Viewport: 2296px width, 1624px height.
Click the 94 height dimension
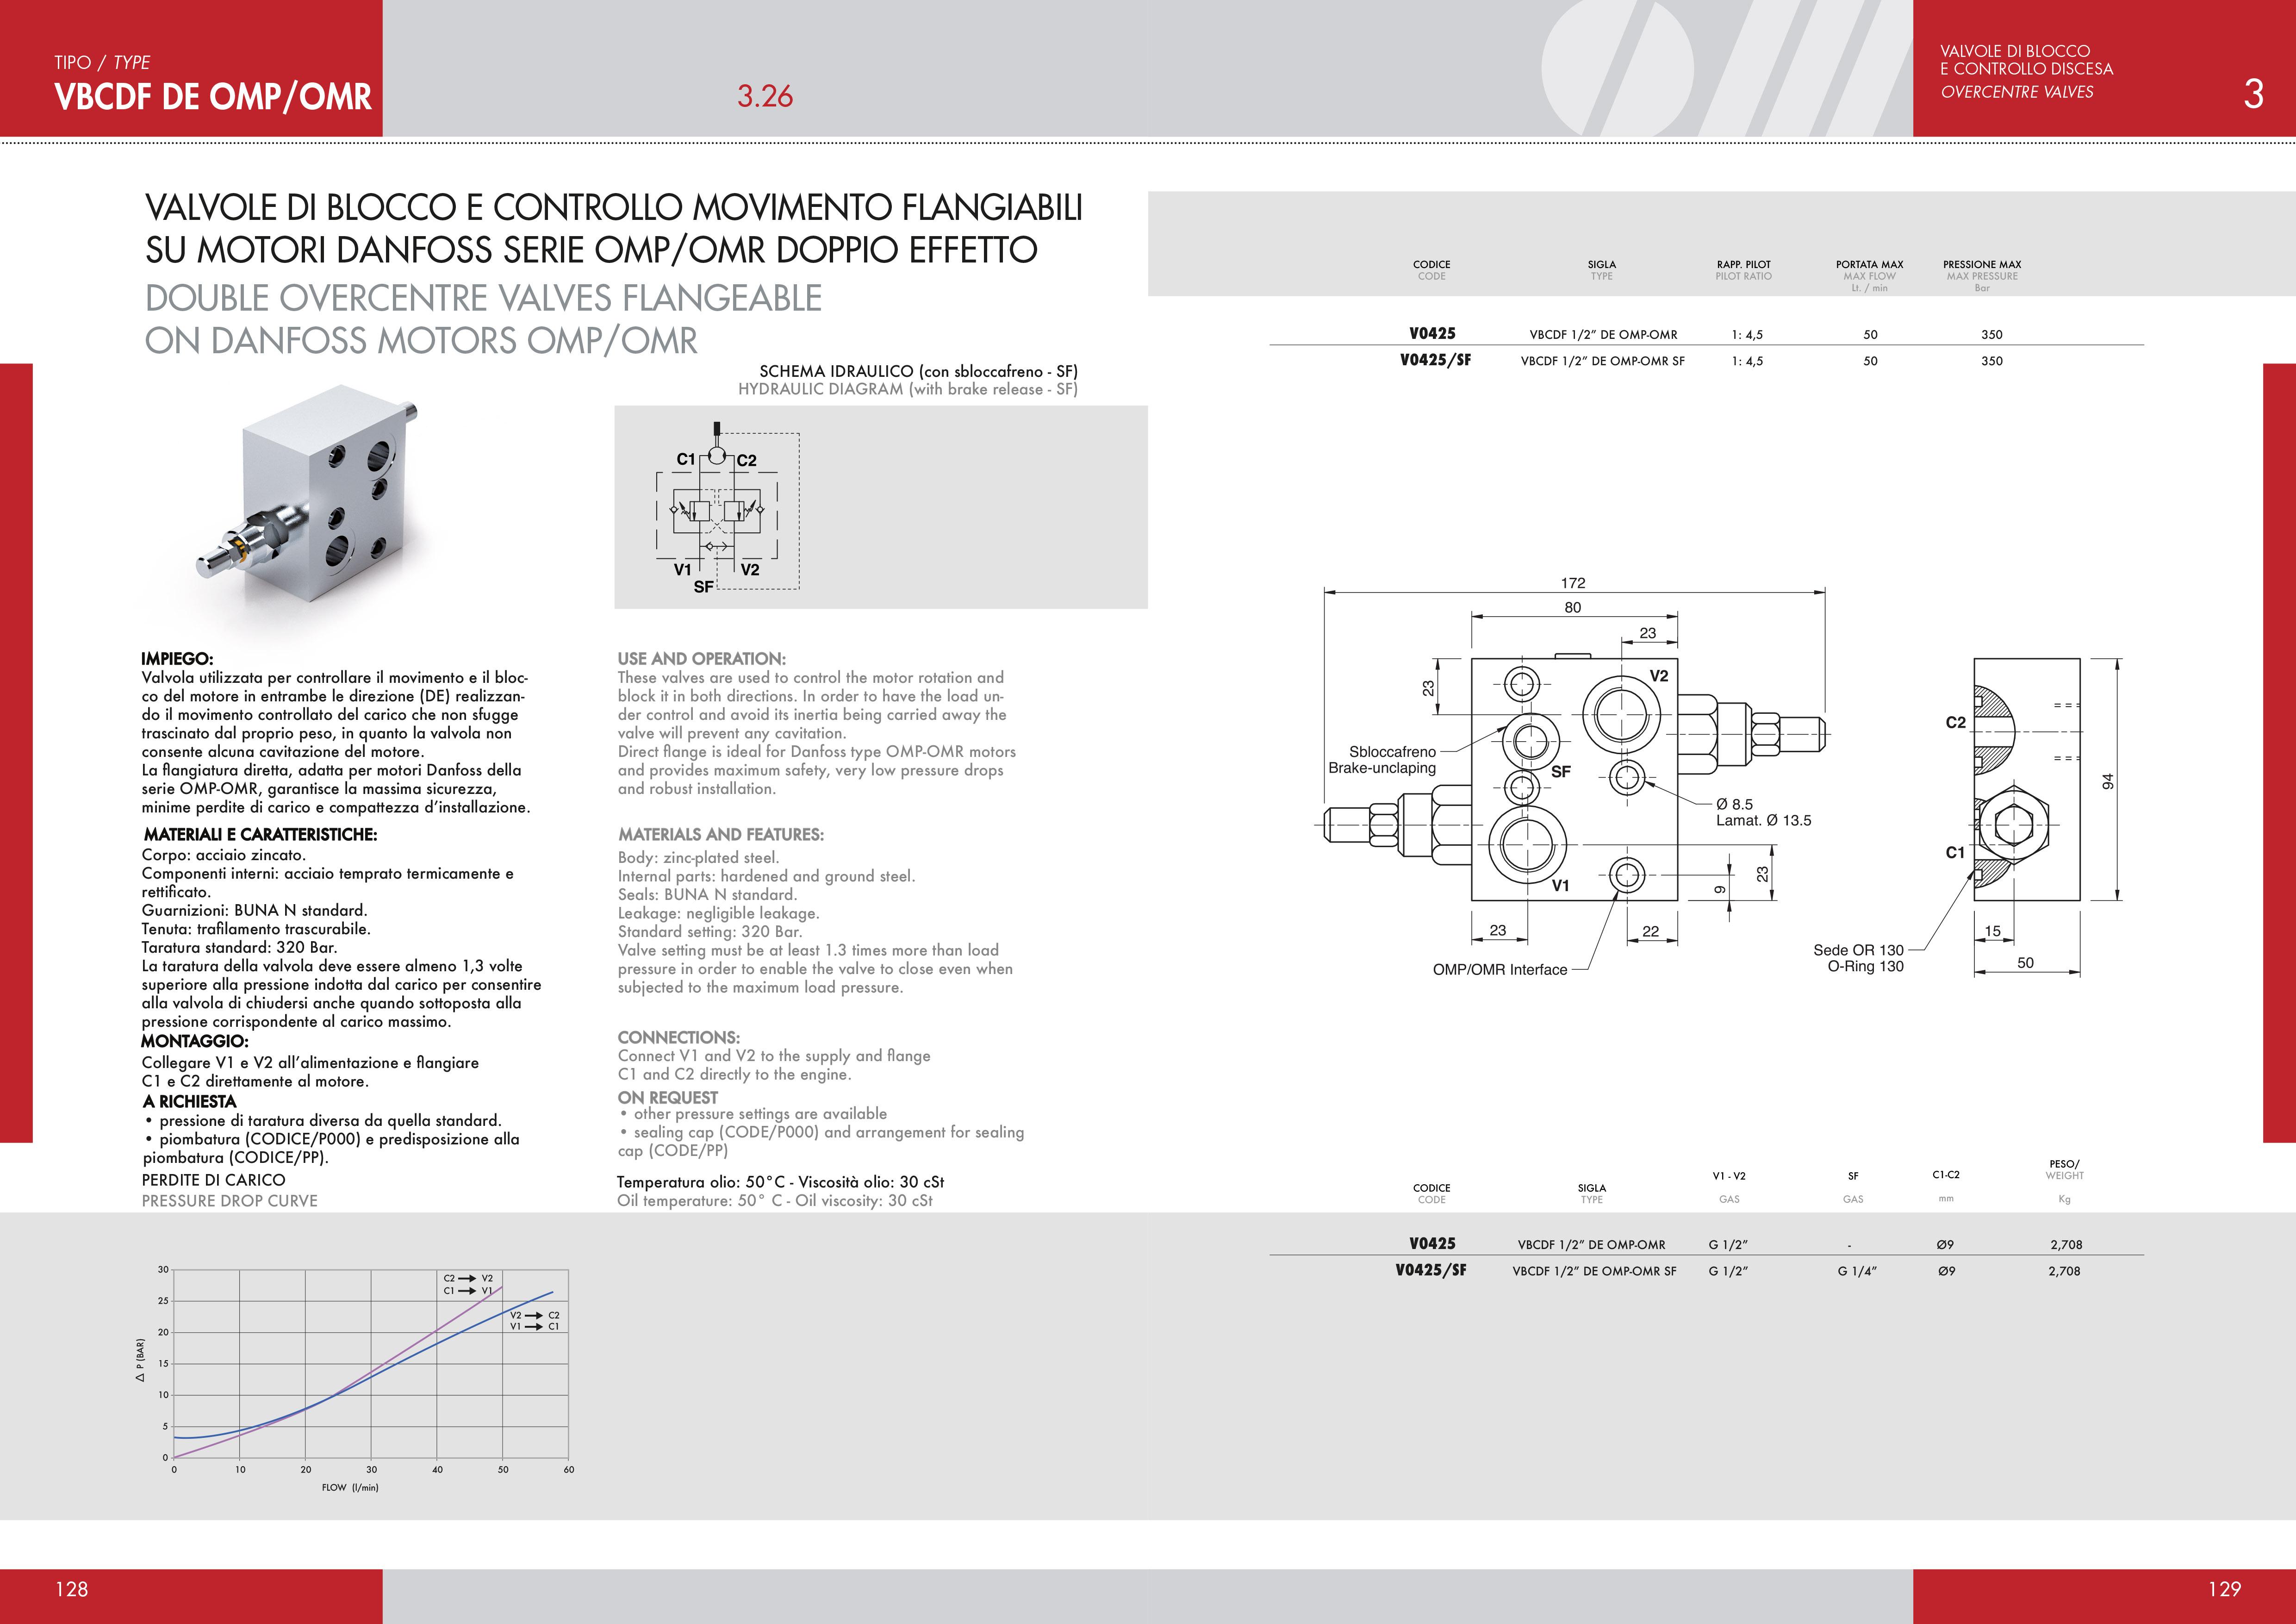click(2108, 781)
